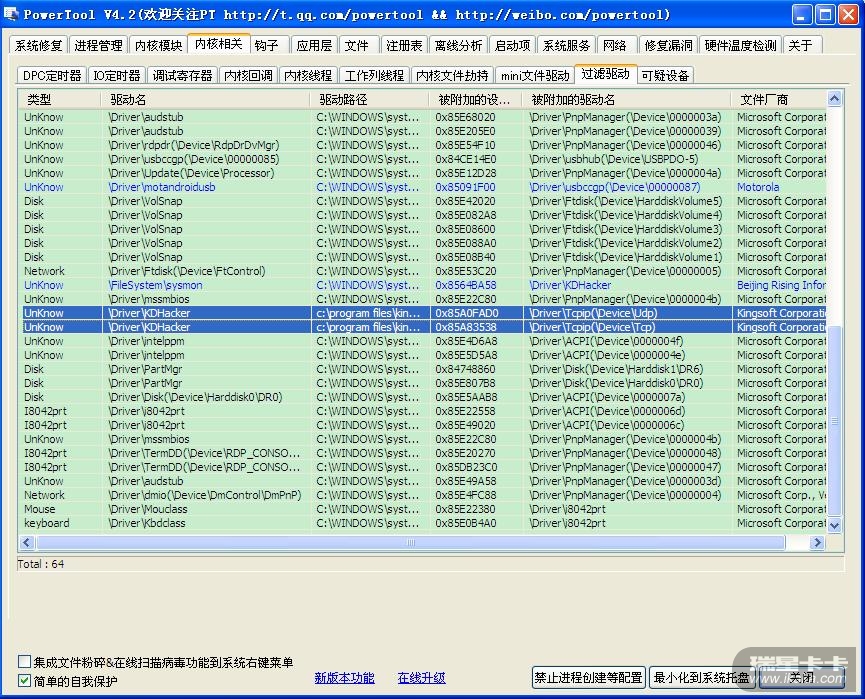
Task: Open the 系统修复 tab
Action: (38, 45)
